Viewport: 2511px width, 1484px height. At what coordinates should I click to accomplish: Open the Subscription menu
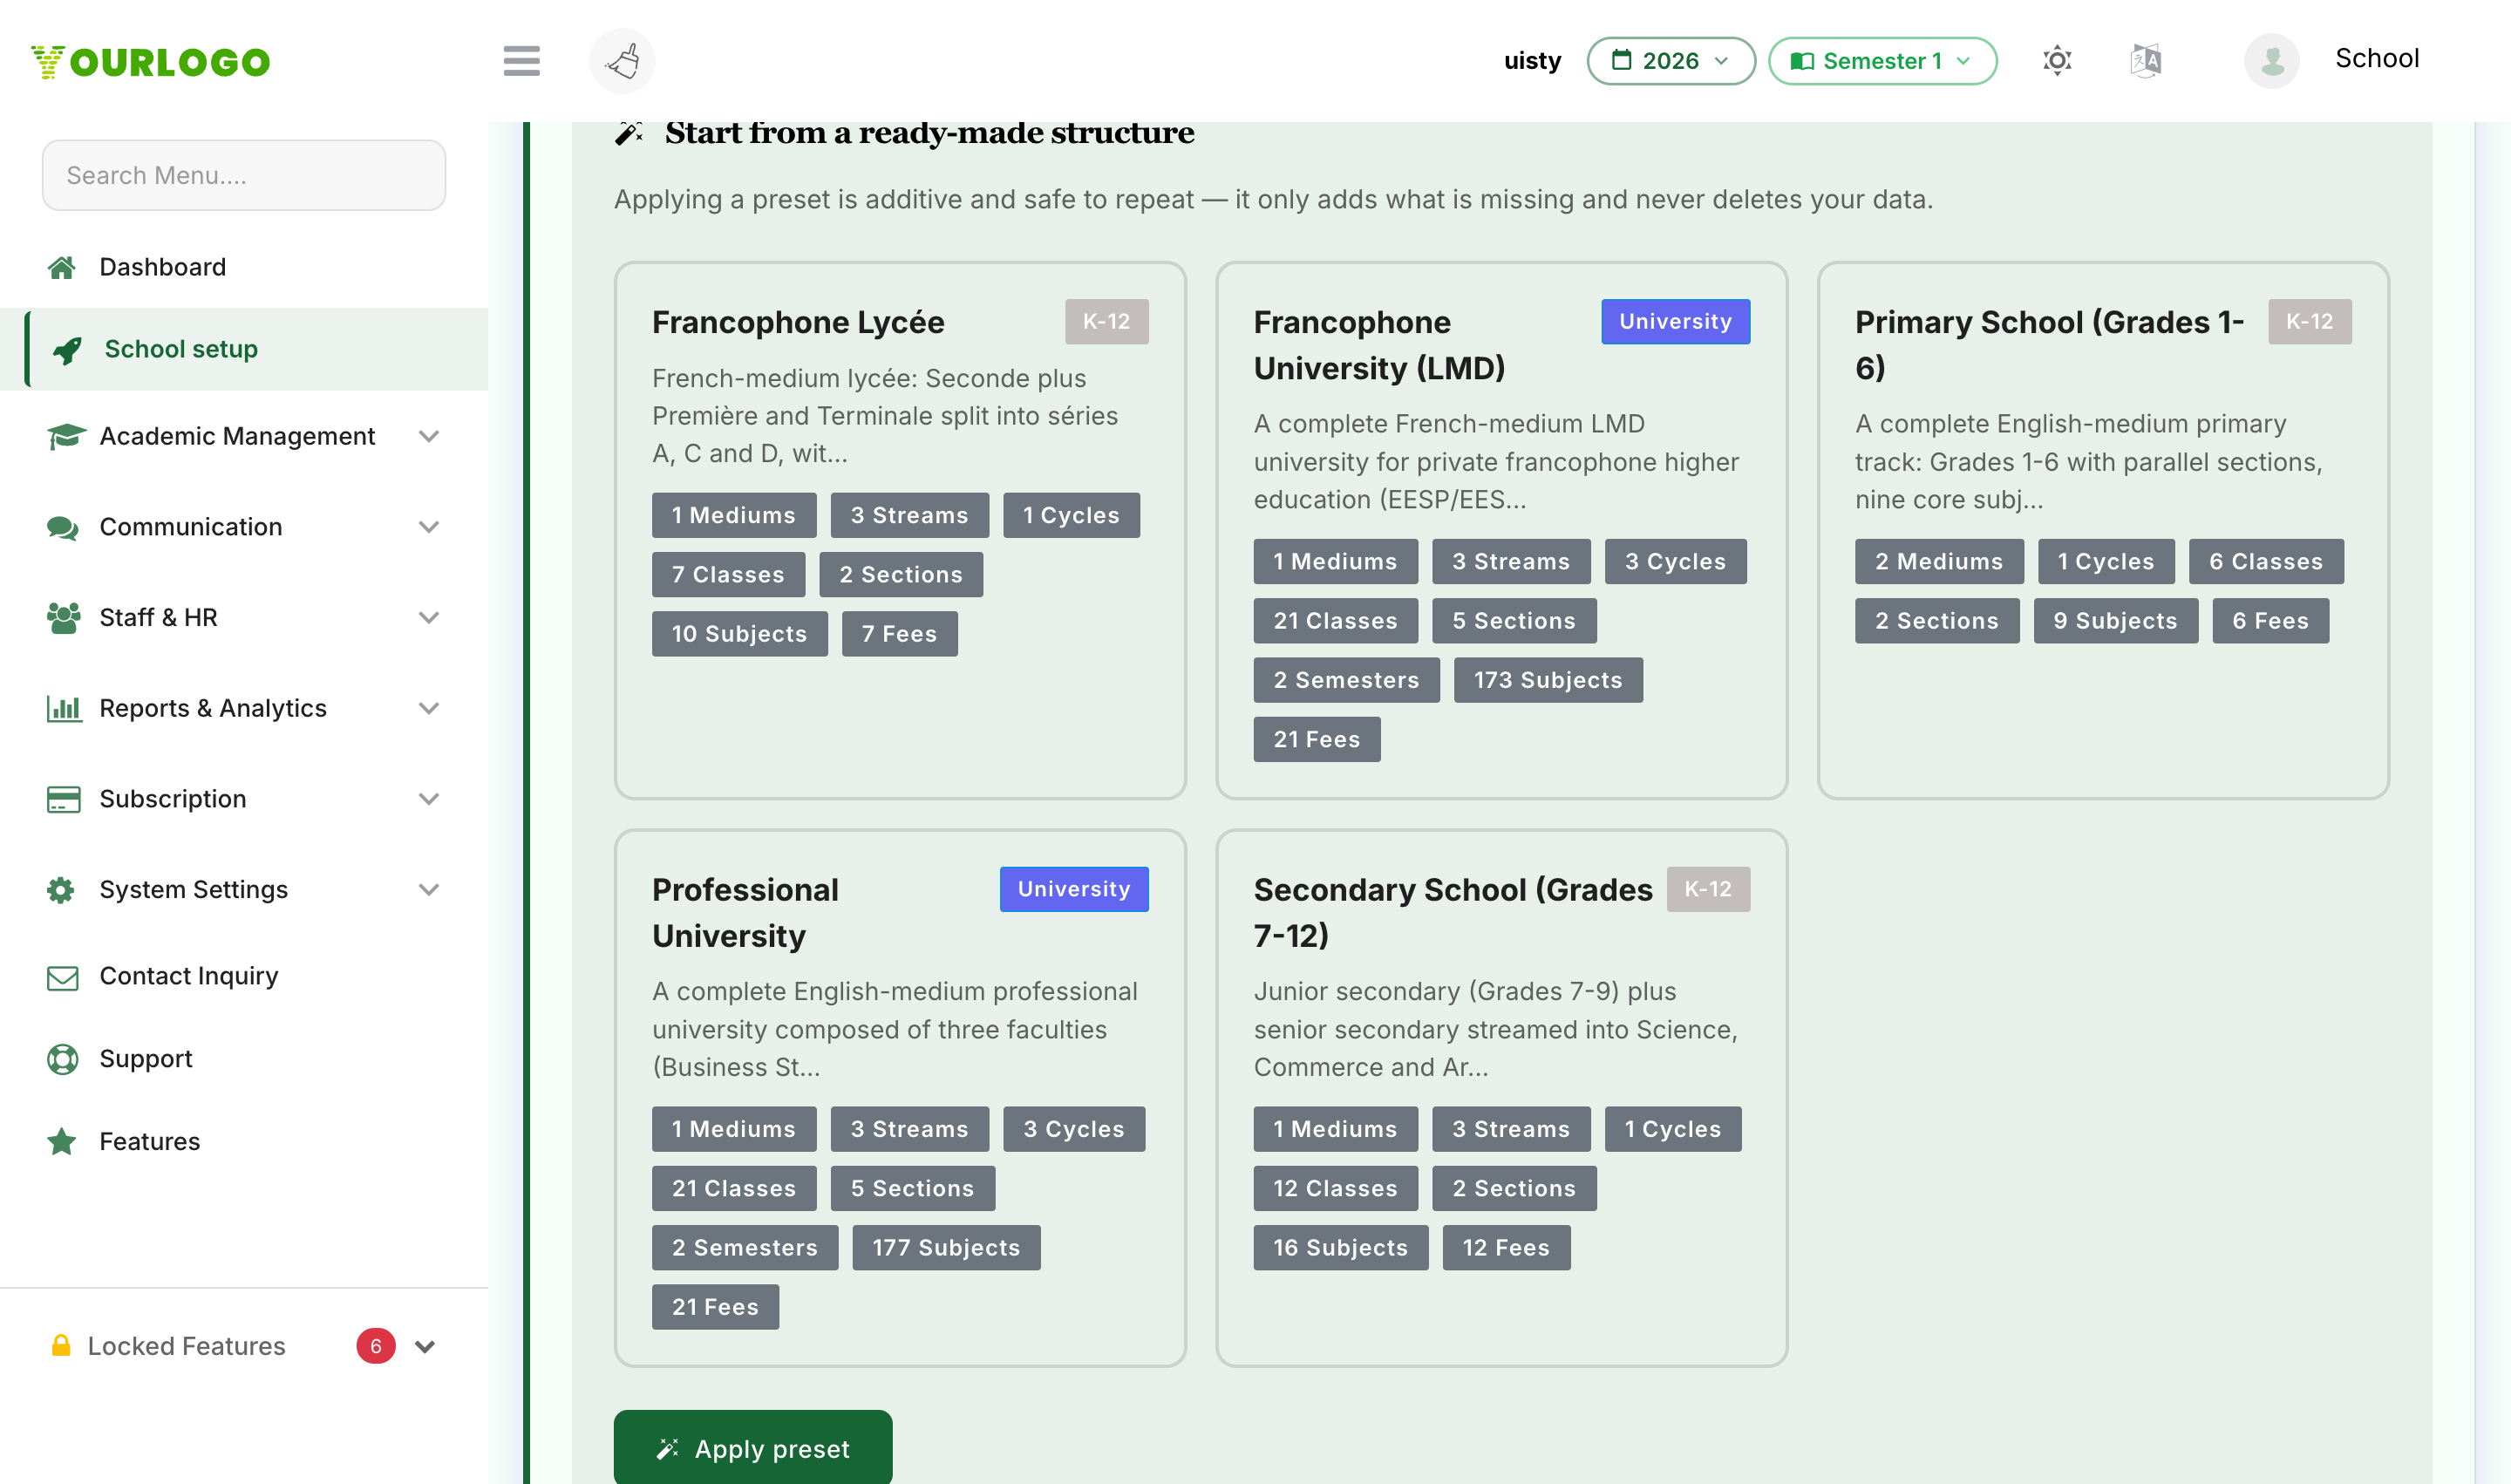coord(244,799)
